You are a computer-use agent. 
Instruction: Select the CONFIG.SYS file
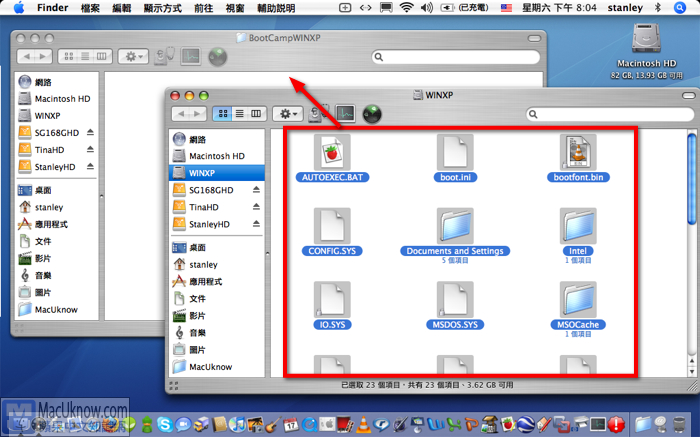click(x=332, y=226)
